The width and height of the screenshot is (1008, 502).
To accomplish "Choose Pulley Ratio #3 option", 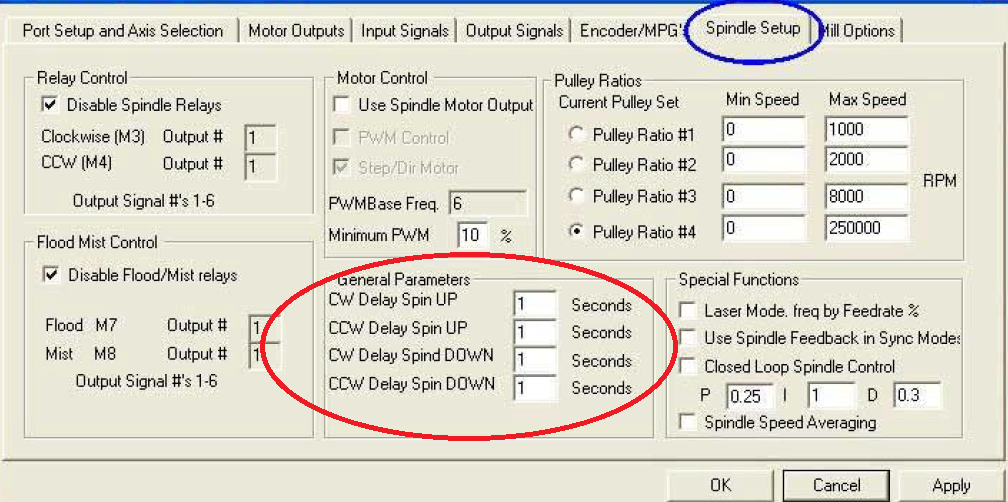I will point(576,196).
